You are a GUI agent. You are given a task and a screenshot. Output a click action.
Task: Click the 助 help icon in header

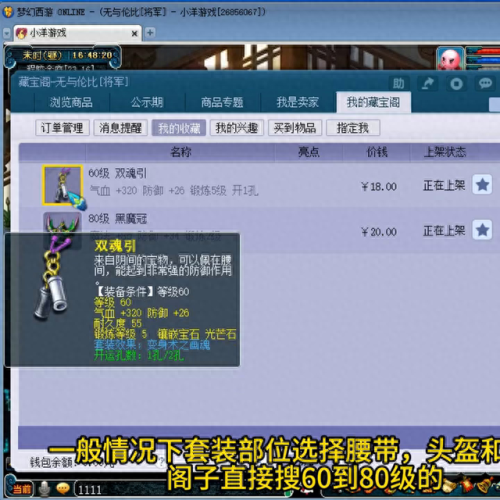pyautogui.click(x=398, y=83)
